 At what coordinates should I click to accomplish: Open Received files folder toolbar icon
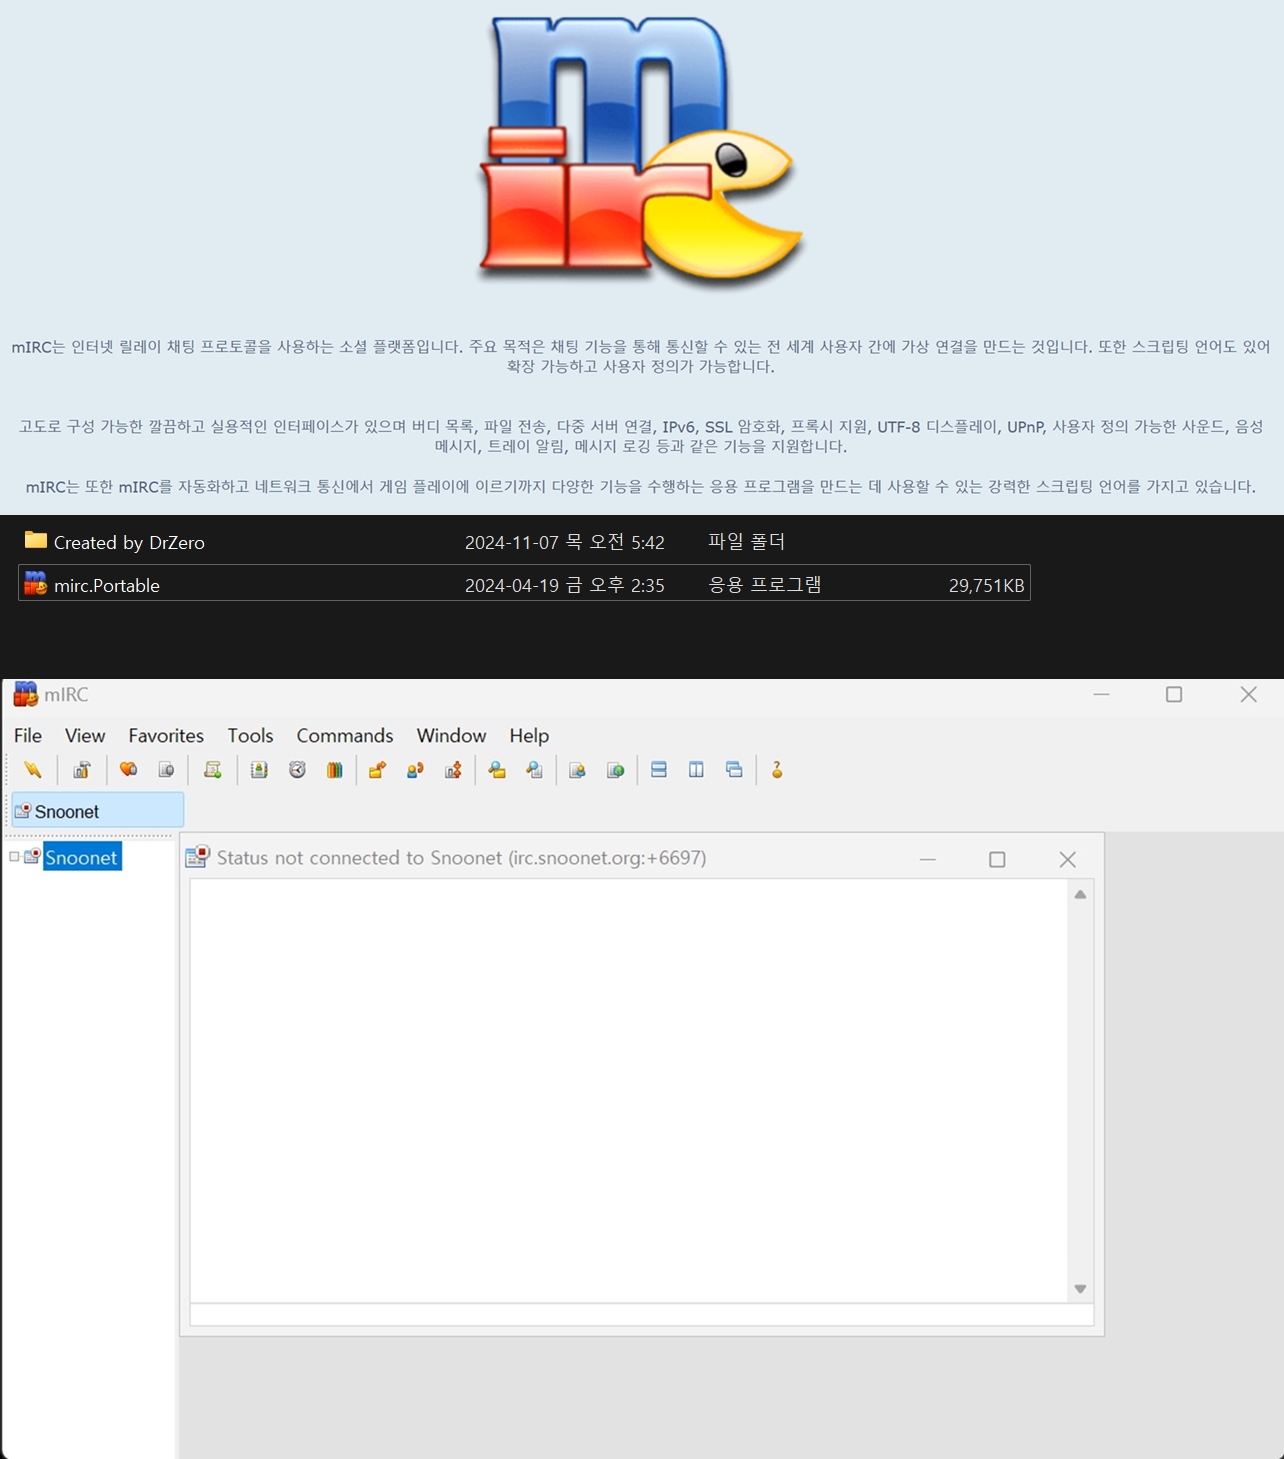(497, 769)
